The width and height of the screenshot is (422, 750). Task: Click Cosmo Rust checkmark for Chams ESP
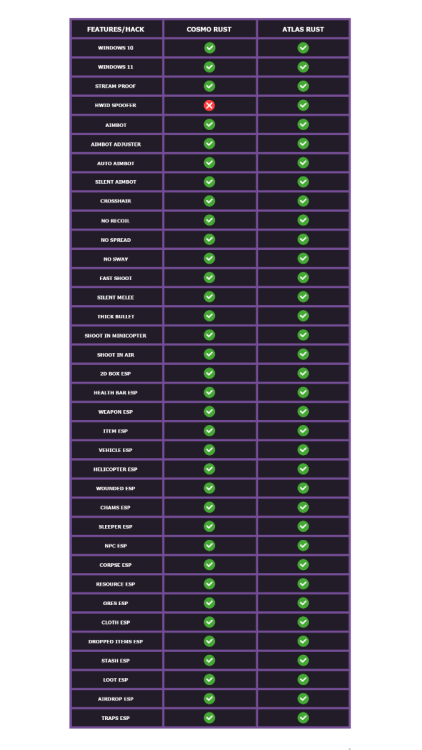[209, 507]
